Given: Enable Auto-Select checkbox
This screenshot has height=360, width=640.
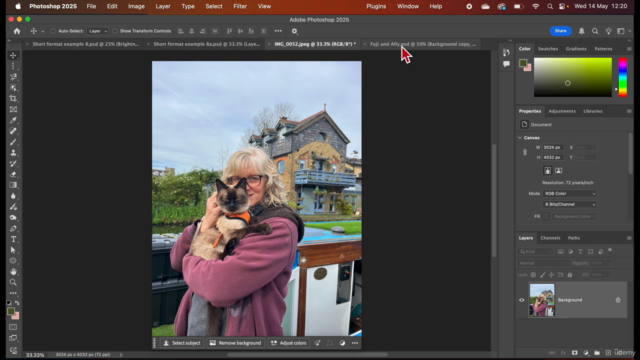Looking at the screenshot, I should pyautogui.click(x=53, y=31).
